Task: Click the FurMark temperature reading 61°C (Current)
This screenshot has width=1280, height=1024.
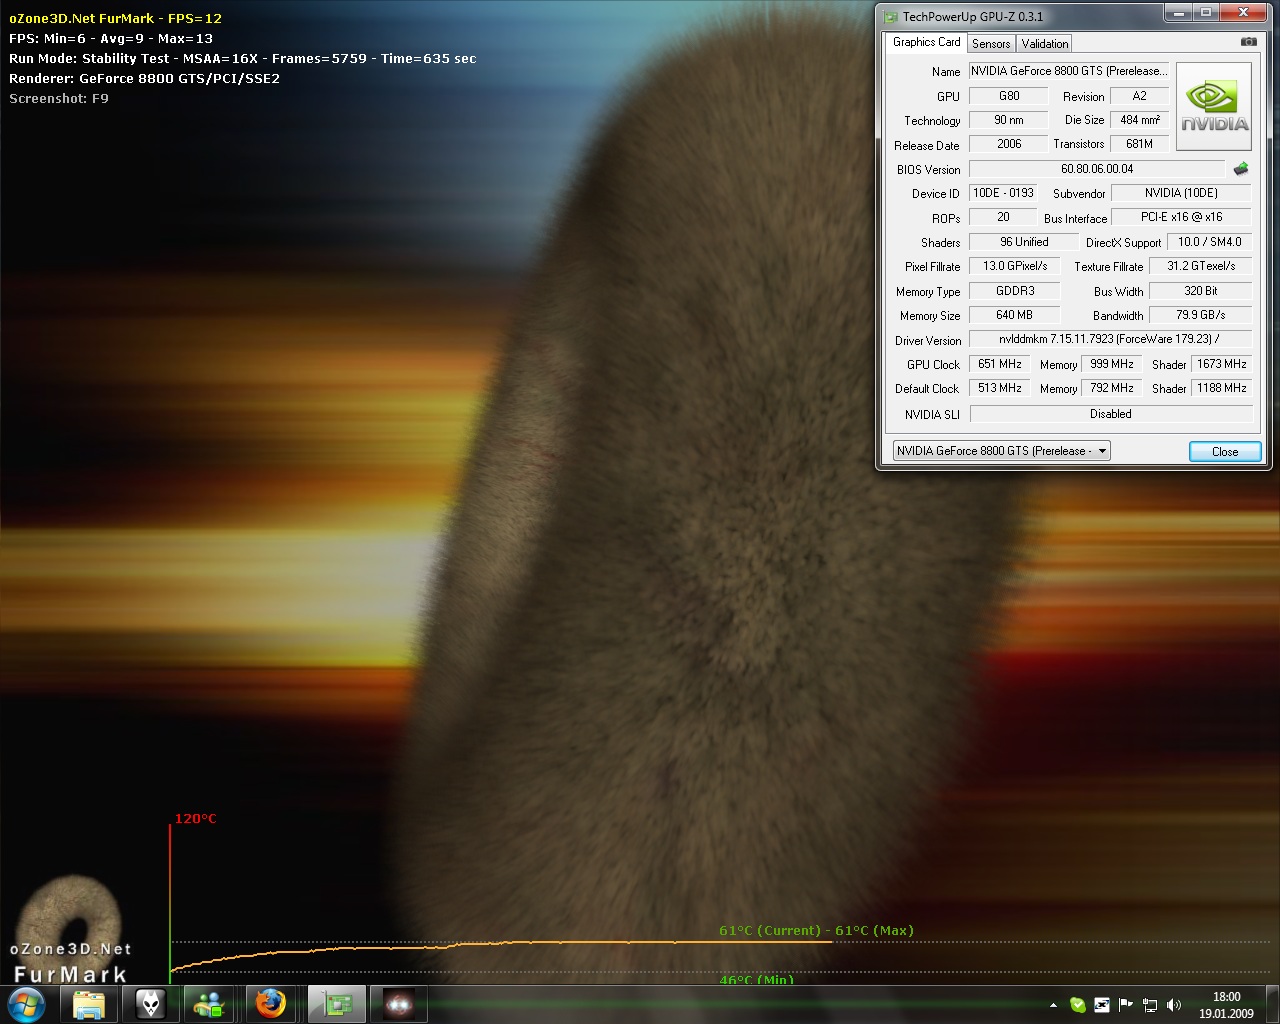Action: tap(770, 930)
